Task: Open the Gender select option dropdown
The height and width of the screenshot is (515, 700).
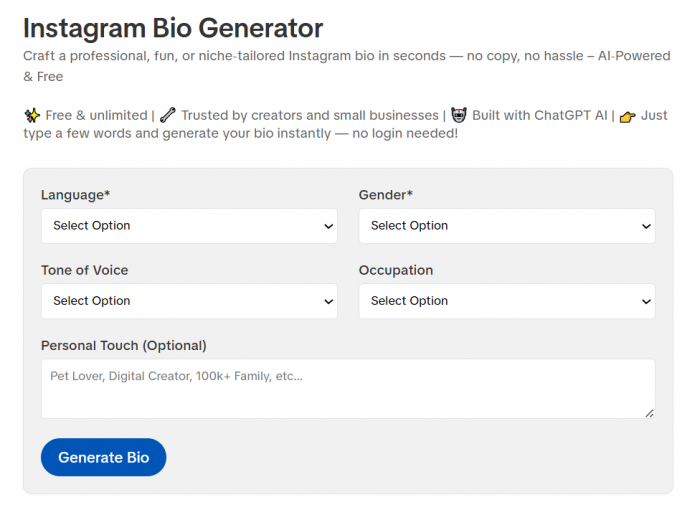Action: [507, 226]
